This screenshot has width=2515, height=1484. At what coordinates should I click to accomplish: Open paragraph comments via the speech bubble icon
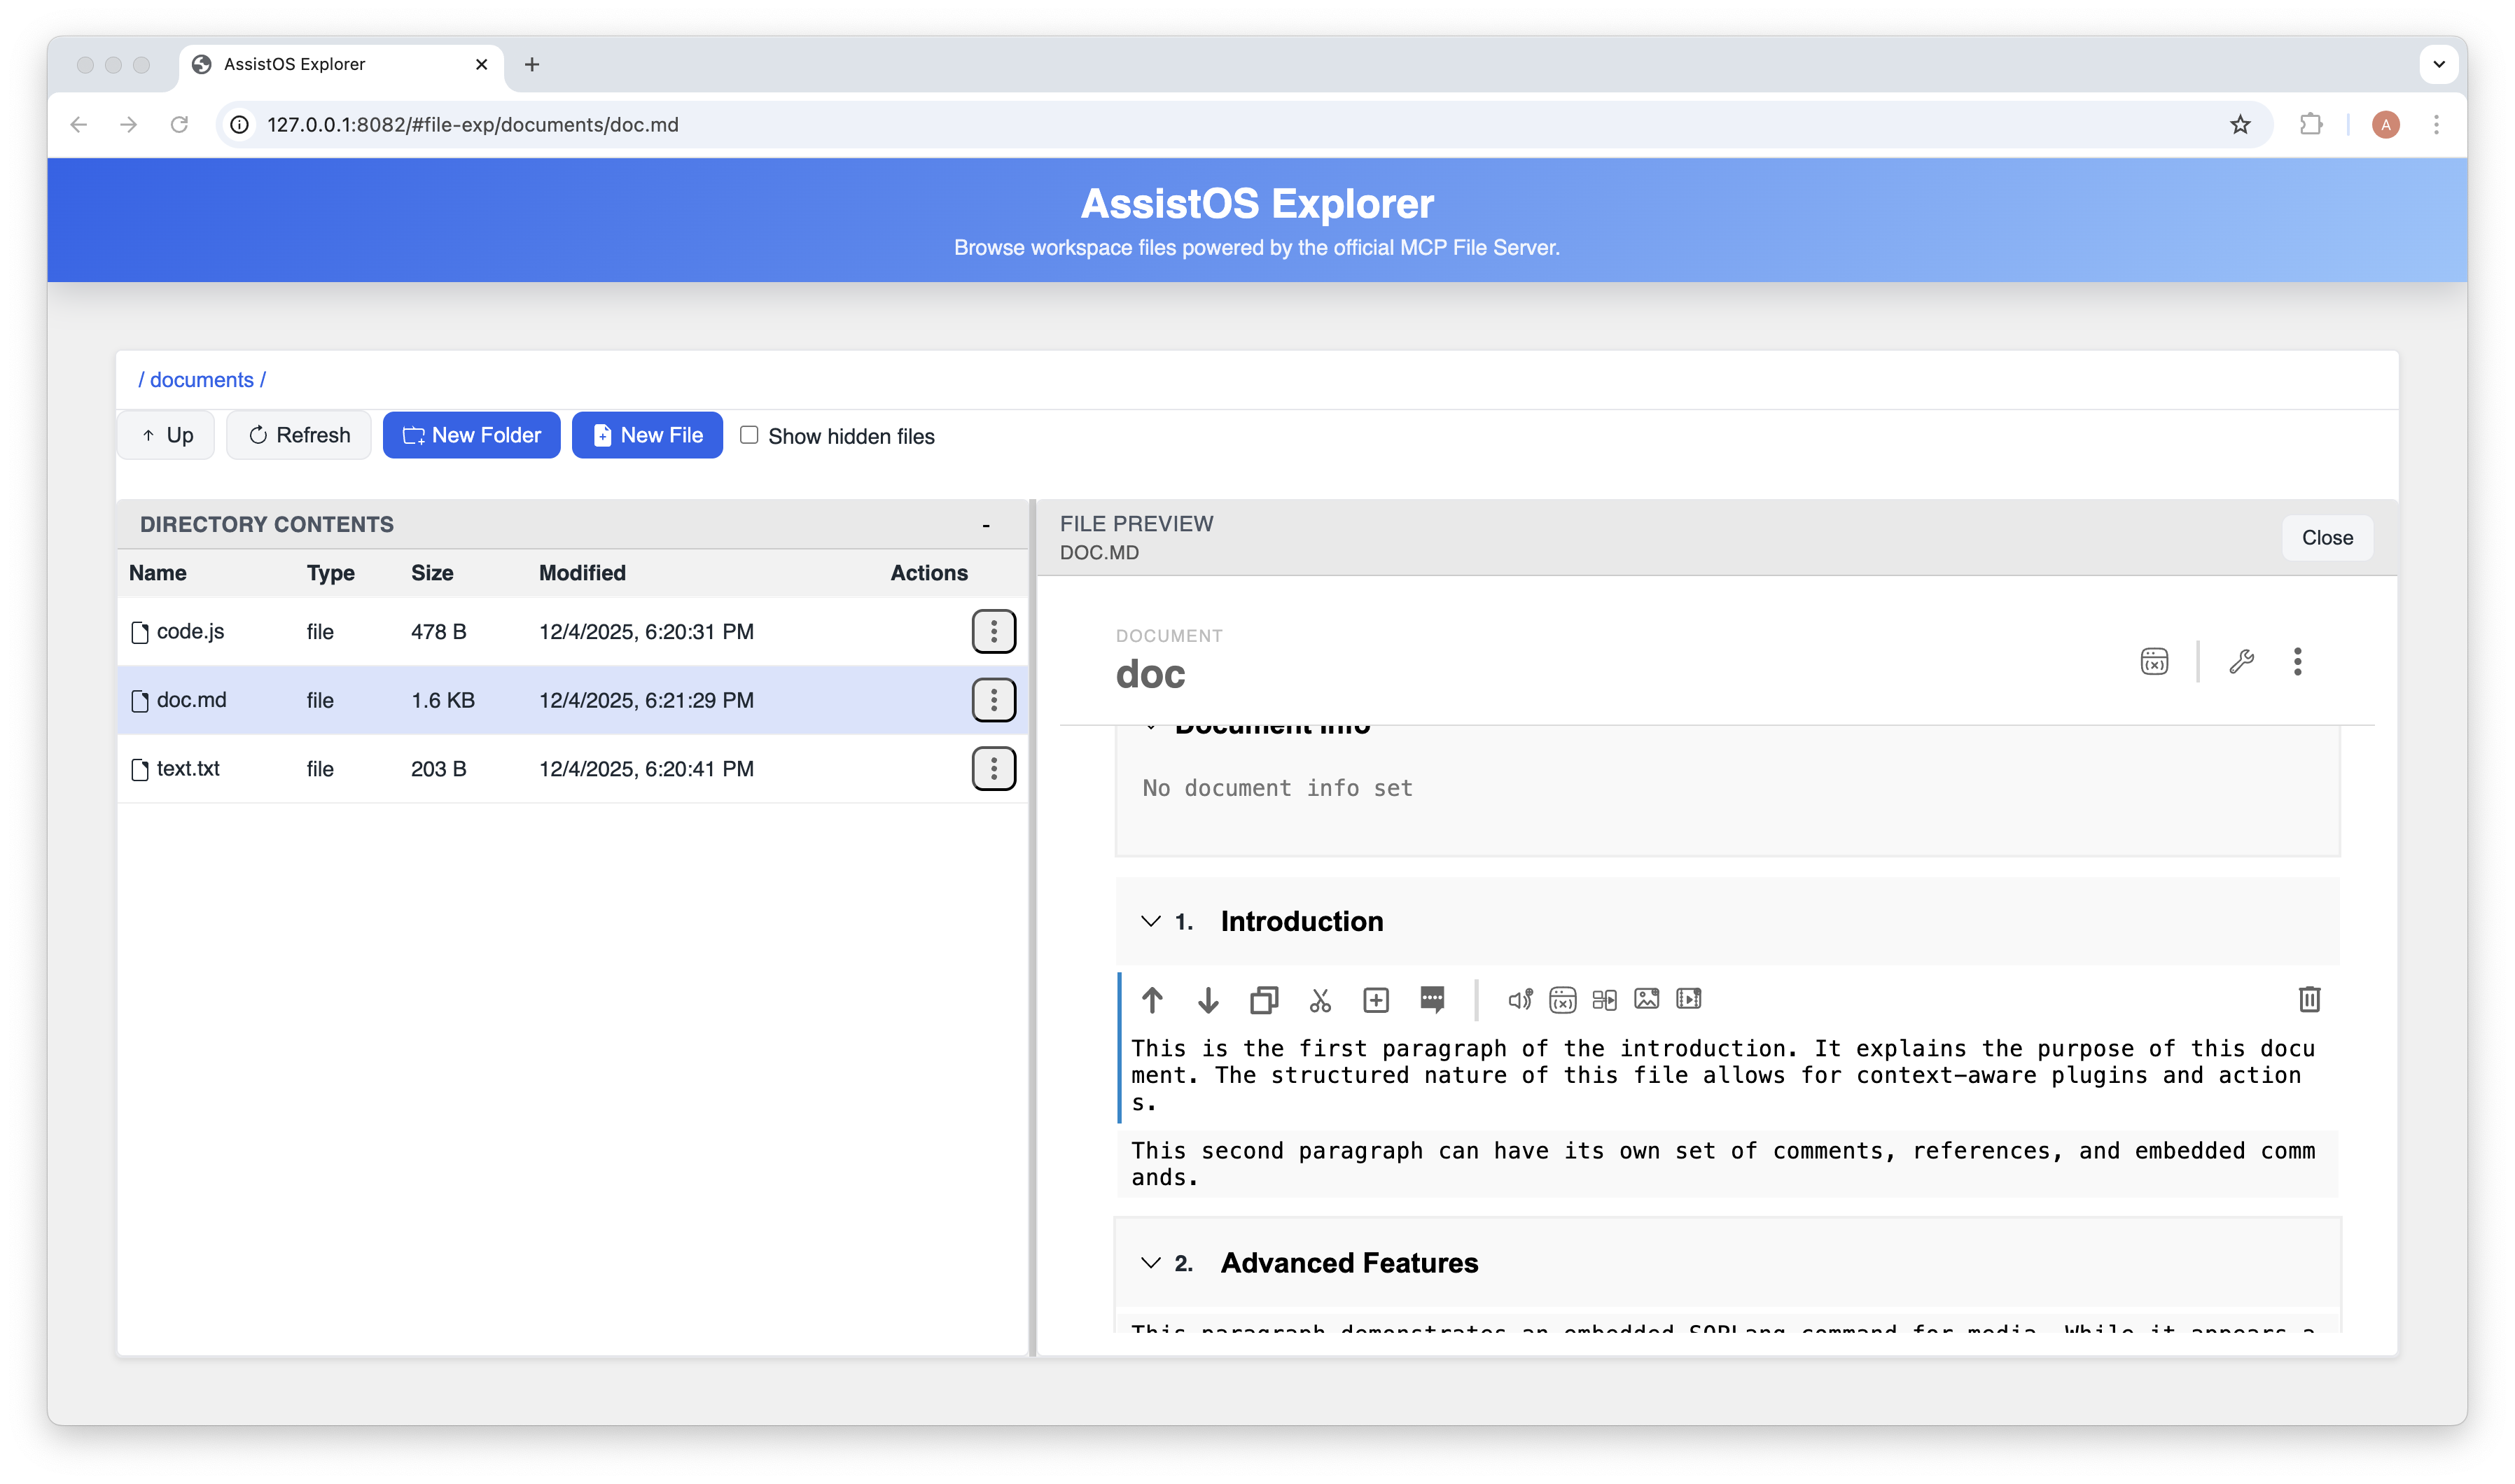tap(1432, 999)
